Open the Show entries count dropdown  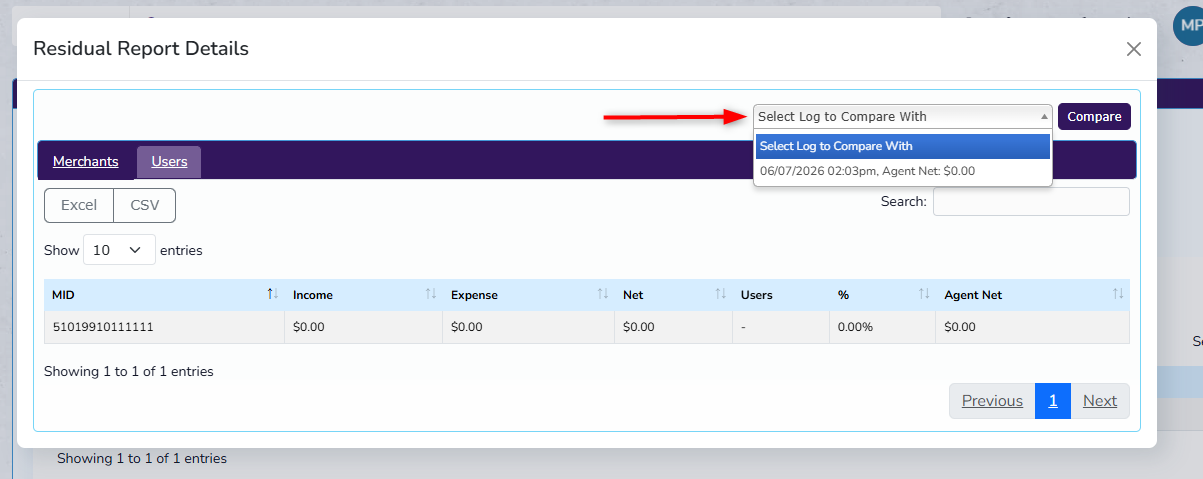click(x=119, y=250)
